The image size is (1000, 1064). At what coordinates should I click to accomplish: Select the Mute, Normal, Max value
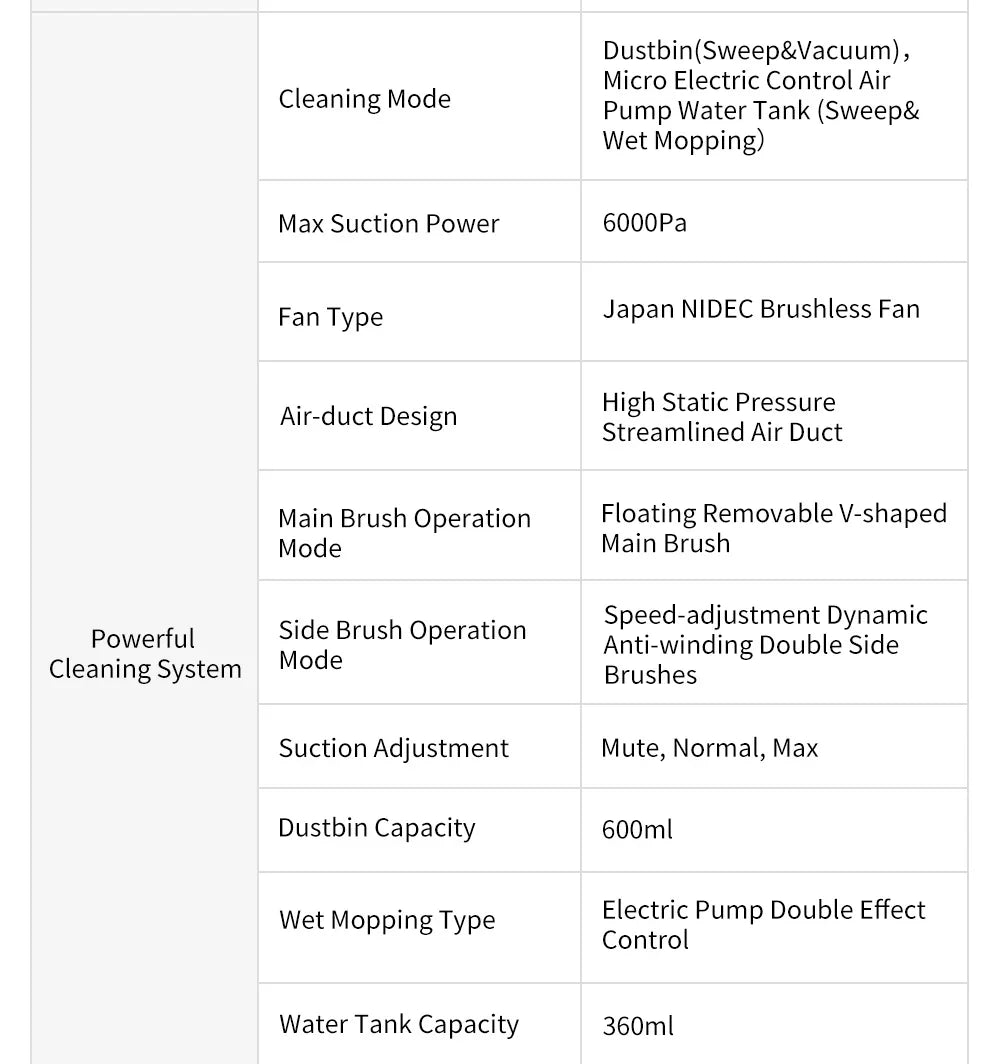pos(710,748)
